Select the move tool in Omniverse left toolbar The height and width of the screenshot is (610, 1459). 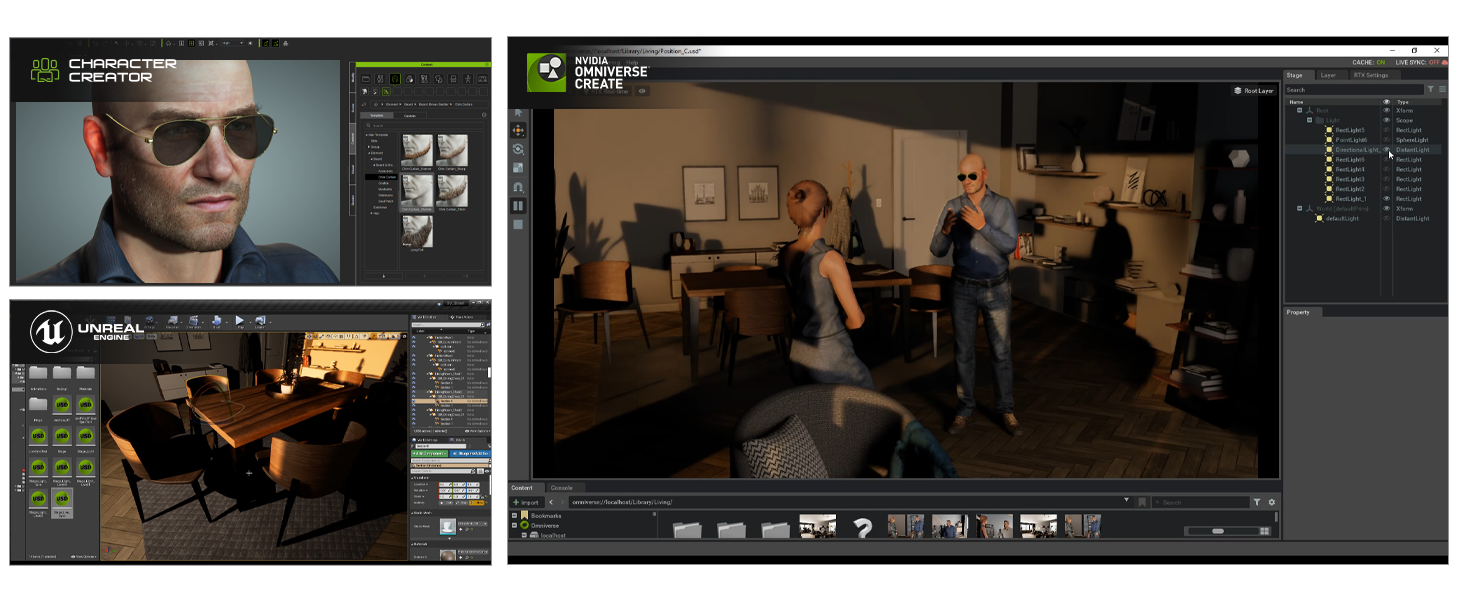pyautogui.click(x=518, y=130)
